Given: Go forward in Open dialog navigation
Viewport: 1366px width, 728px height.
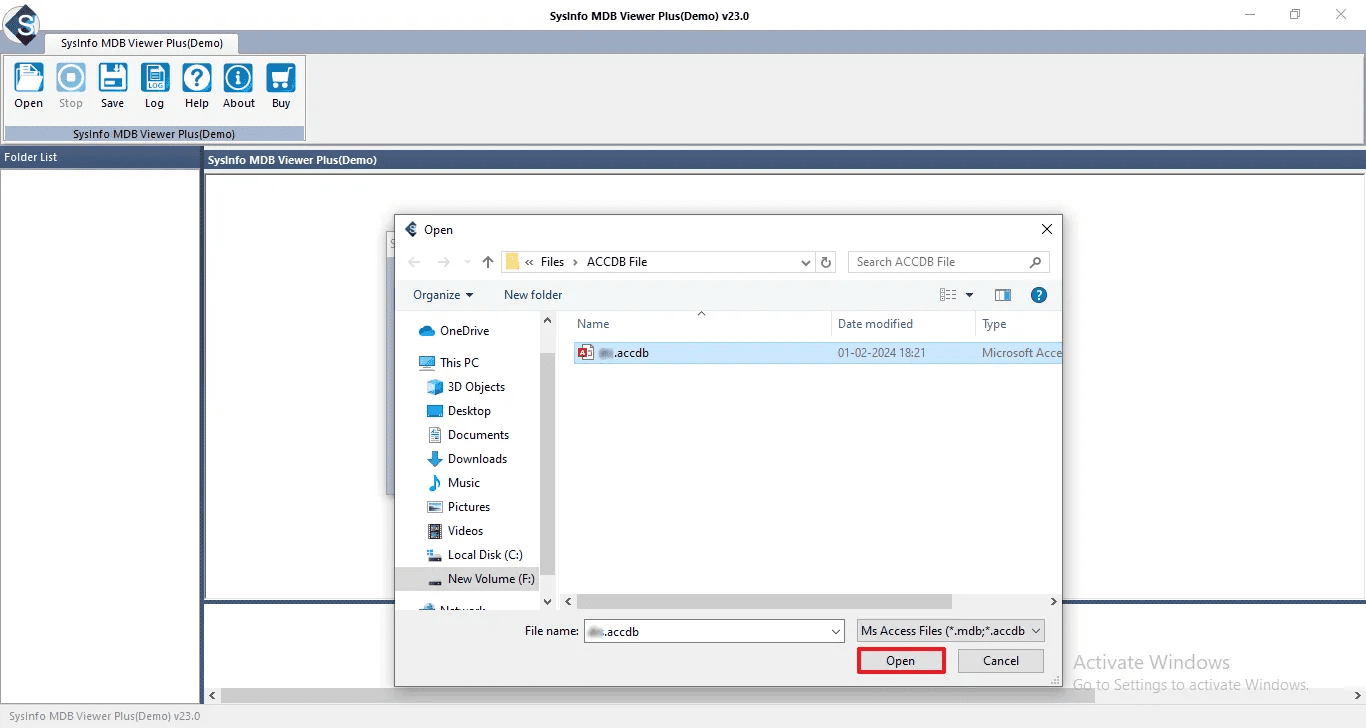Looking at the screenshot, I should 443,262.
